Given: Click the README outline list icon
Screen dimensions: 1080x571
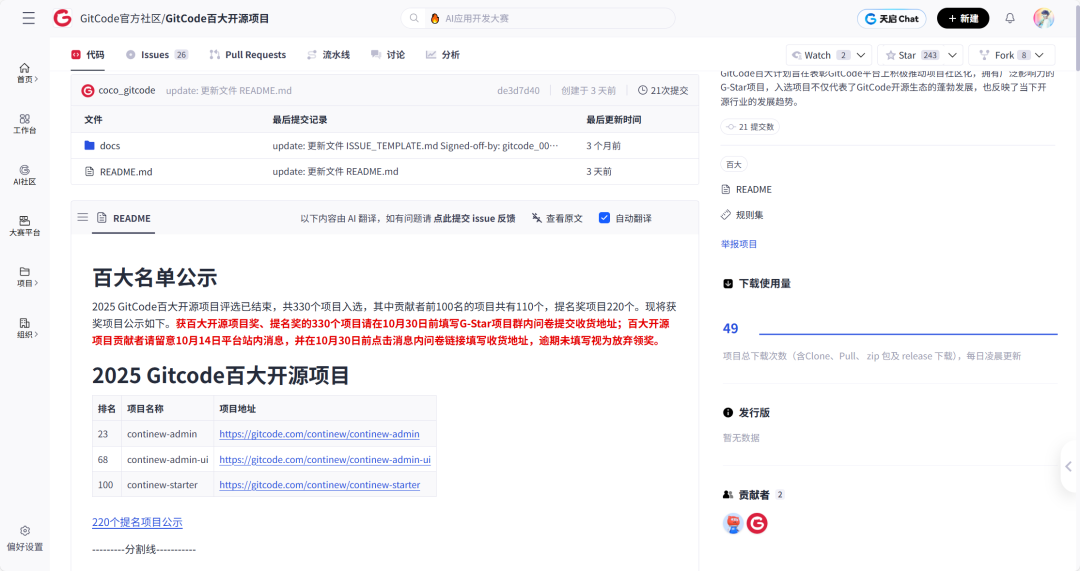Looking at the screenshot, I should 83,217.
